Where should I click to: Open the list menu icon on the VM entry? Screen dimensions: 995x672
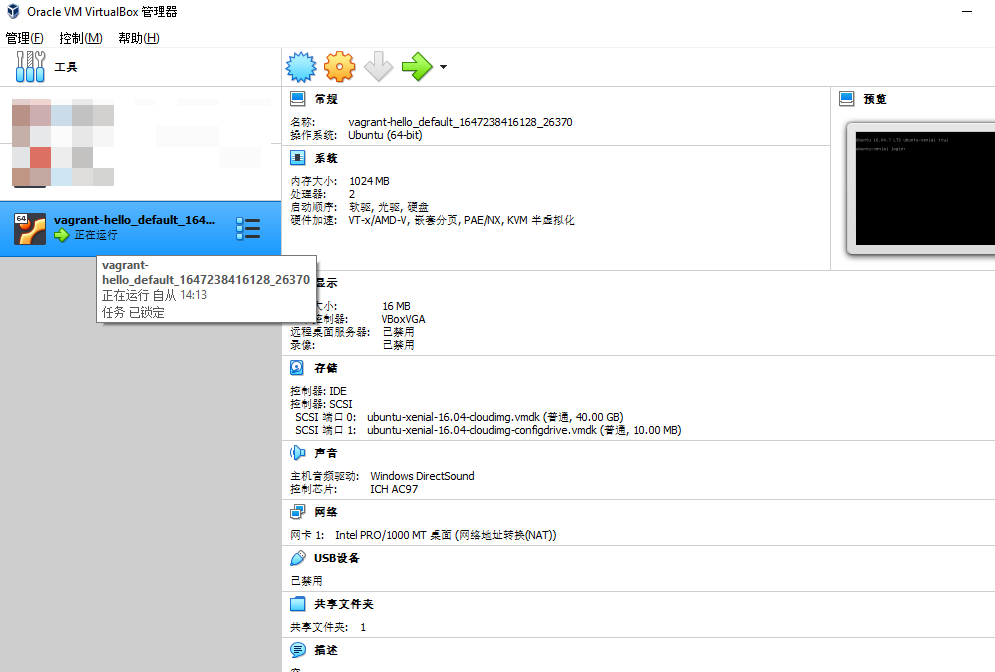click(x=247, y=229)
